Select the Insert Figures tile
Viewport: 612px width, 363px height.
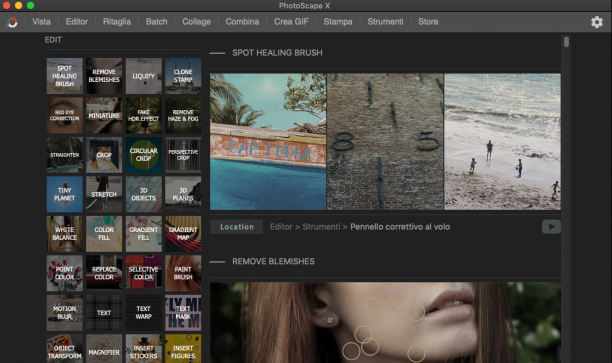coord(183,349)
